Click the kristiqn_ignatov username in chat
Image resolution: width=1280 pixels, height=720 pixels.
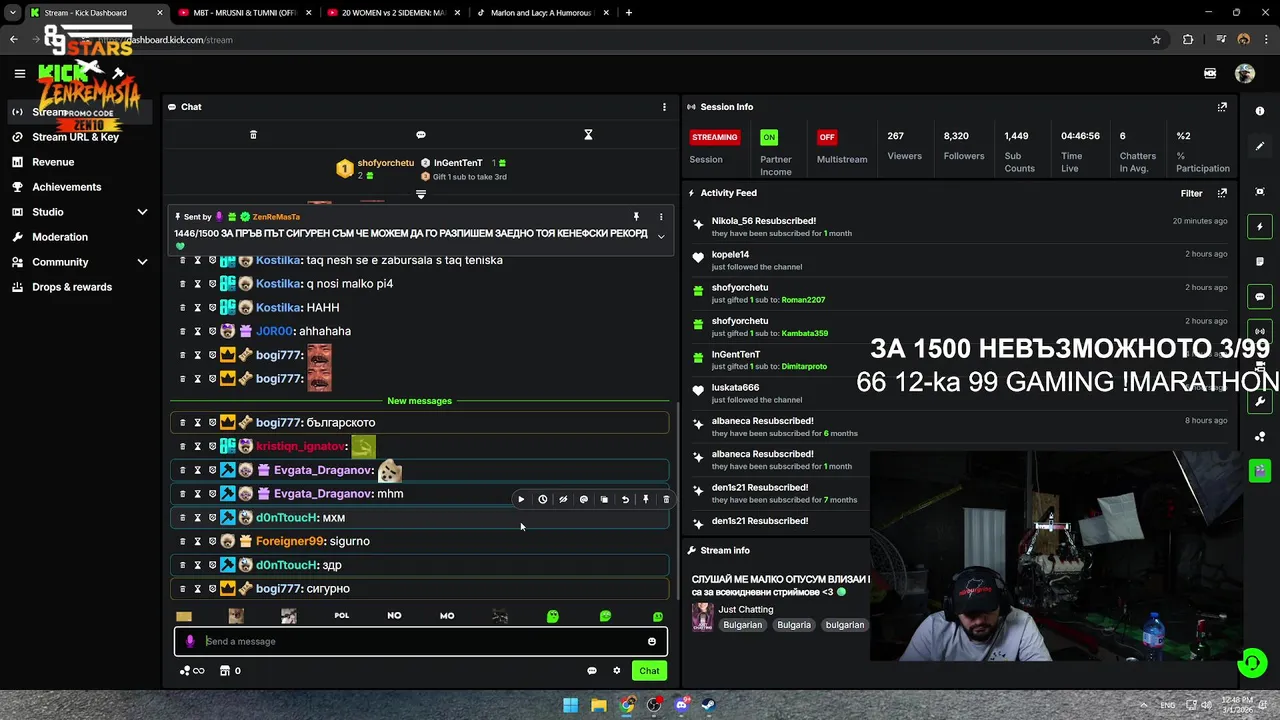(302, 446)
